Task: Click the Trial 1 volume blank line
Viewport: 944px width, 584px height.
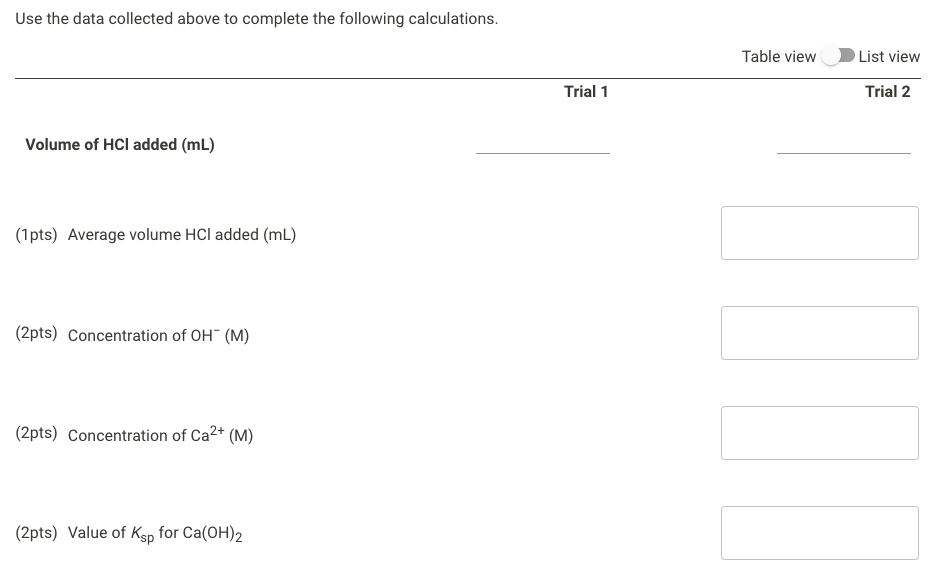Action: [x=543, y=152]
